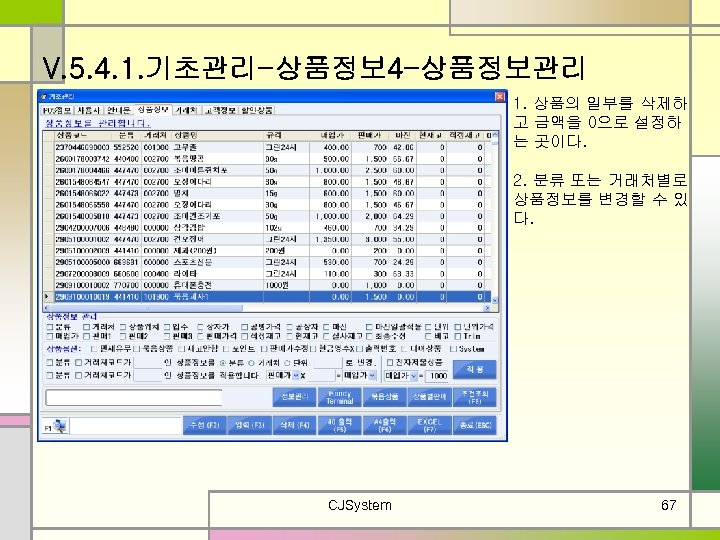The width and height of the screenshot is (720, 540).
Task: Click the field showing 1000
Action: pyautogui.click(x=436, y=376)
